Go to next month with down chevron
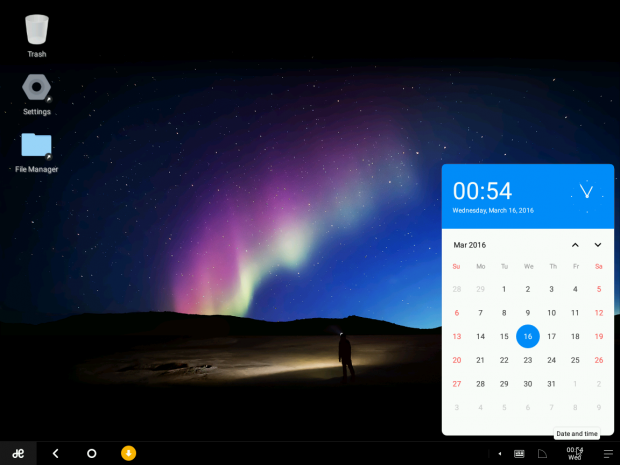Screen dimensions: 620x465 point(598,245)
